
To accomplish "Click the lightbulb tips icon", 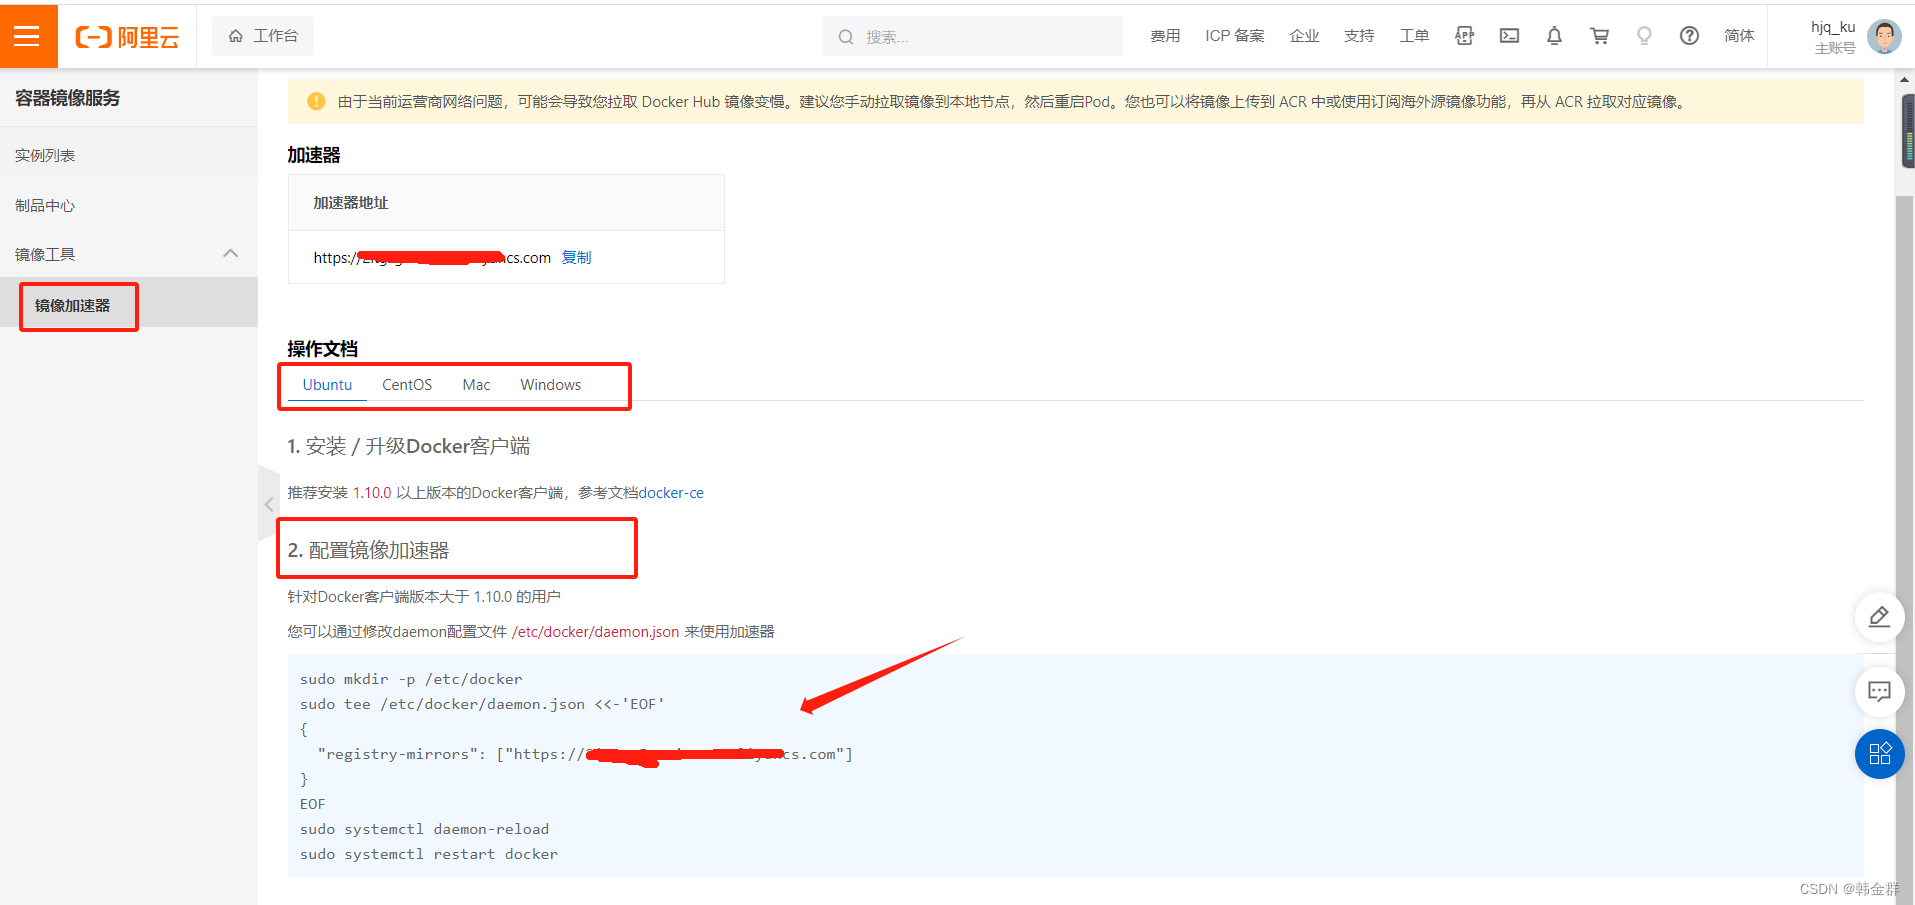I will (1644, 36).
